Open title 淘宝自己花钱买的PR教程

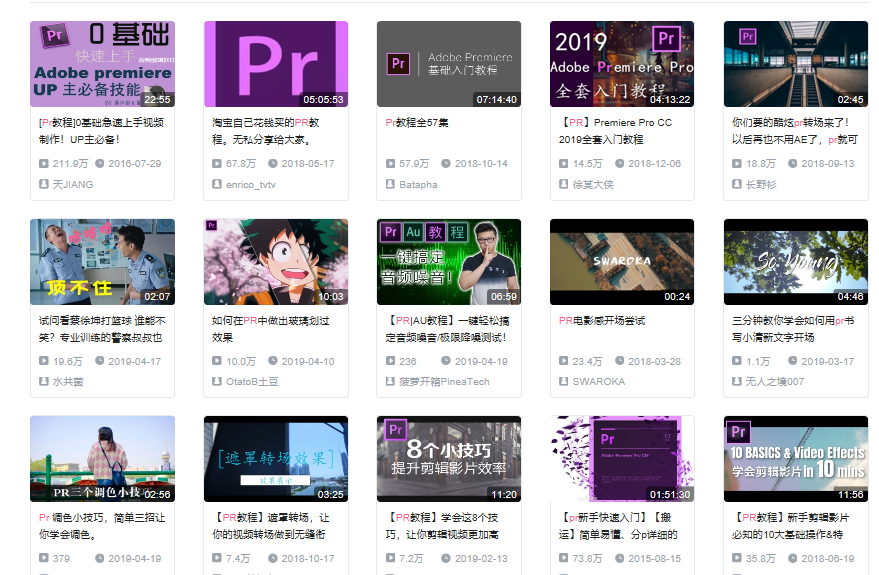266,131
